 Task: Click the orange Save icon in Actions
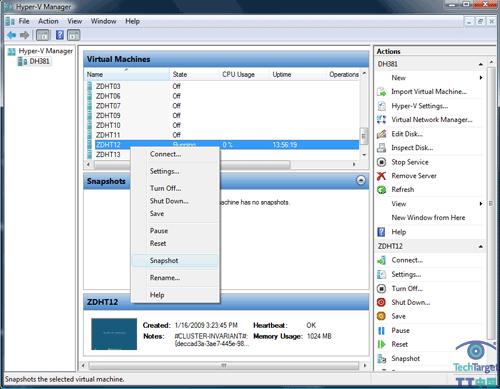(x=381, y=316)
